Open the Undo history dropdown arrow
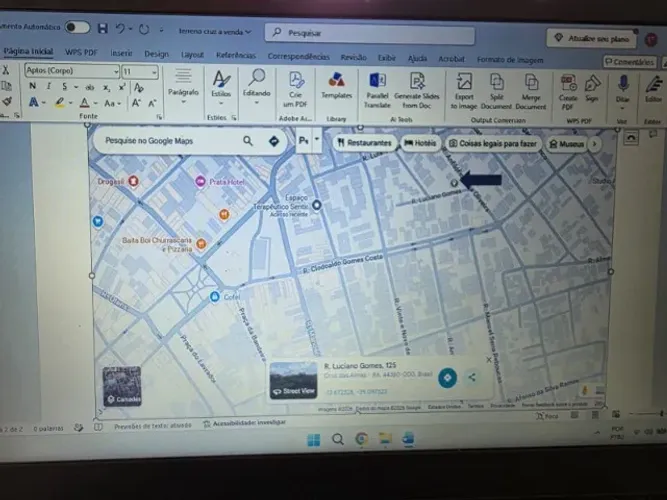This screenshot has height=500, width=667. click(130, 29)
